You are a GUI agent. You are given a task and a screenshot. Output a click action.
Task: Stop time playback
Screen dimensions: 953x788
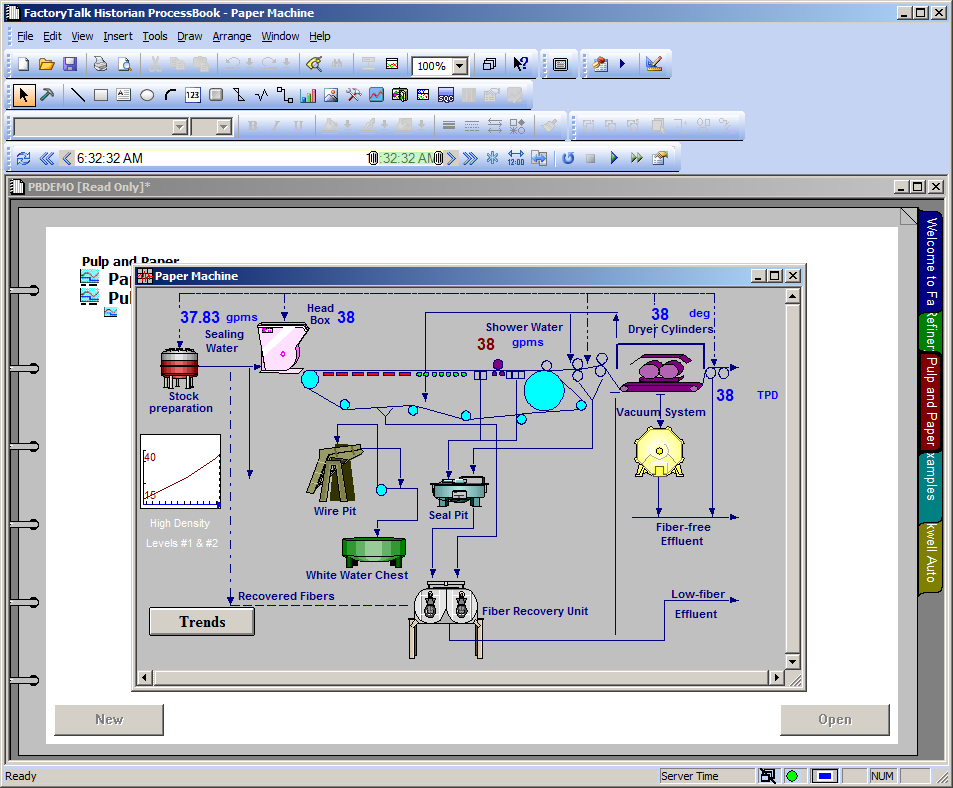[x=590, y=158]
